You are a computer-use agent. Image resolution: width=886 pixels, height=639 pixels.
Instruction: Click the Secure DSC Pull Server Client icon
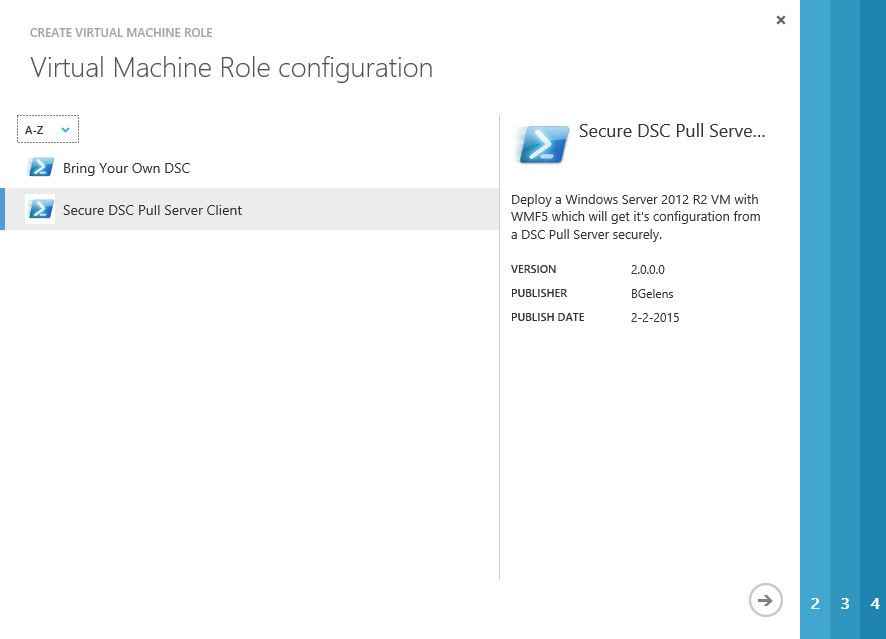pyautogui.click(x=41, y=209)
